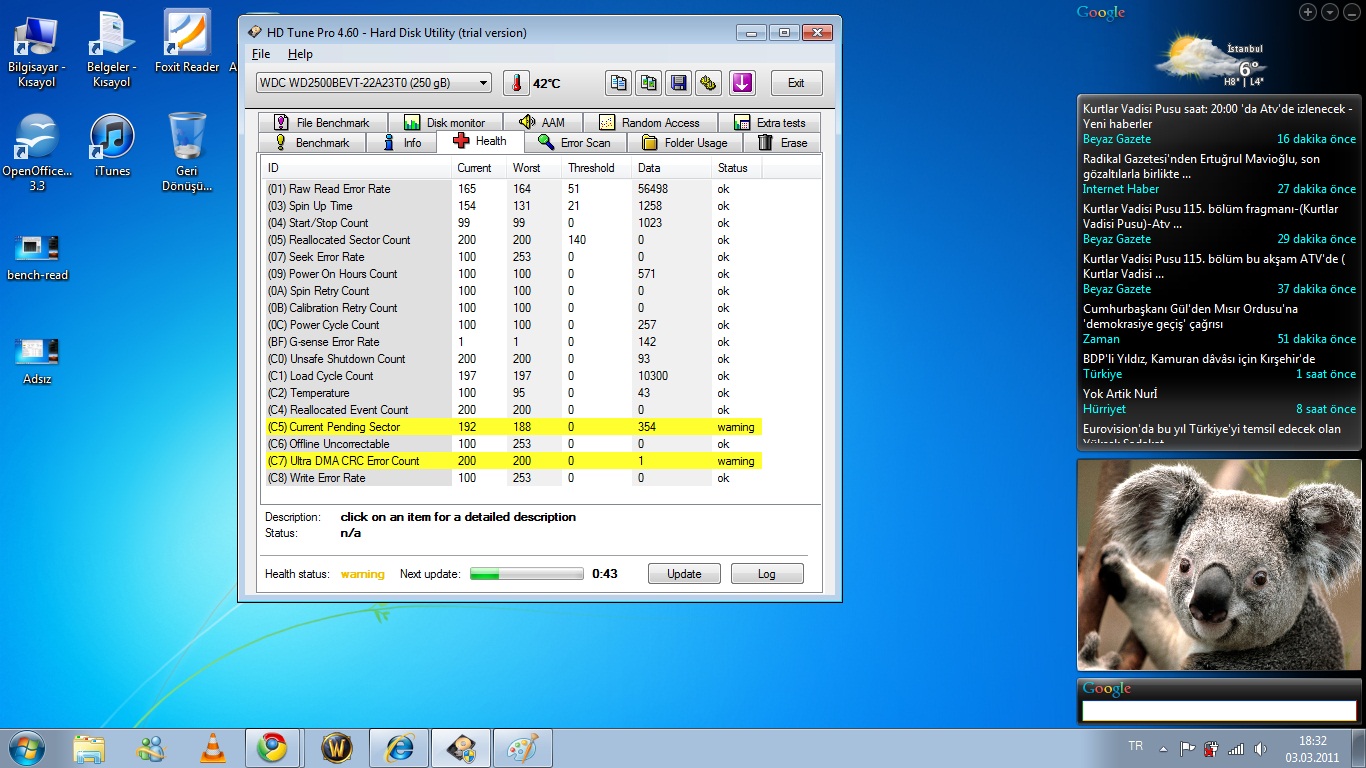Select the Adsız desktop file
Screen dimensions: 1366x768
[37, 362]
